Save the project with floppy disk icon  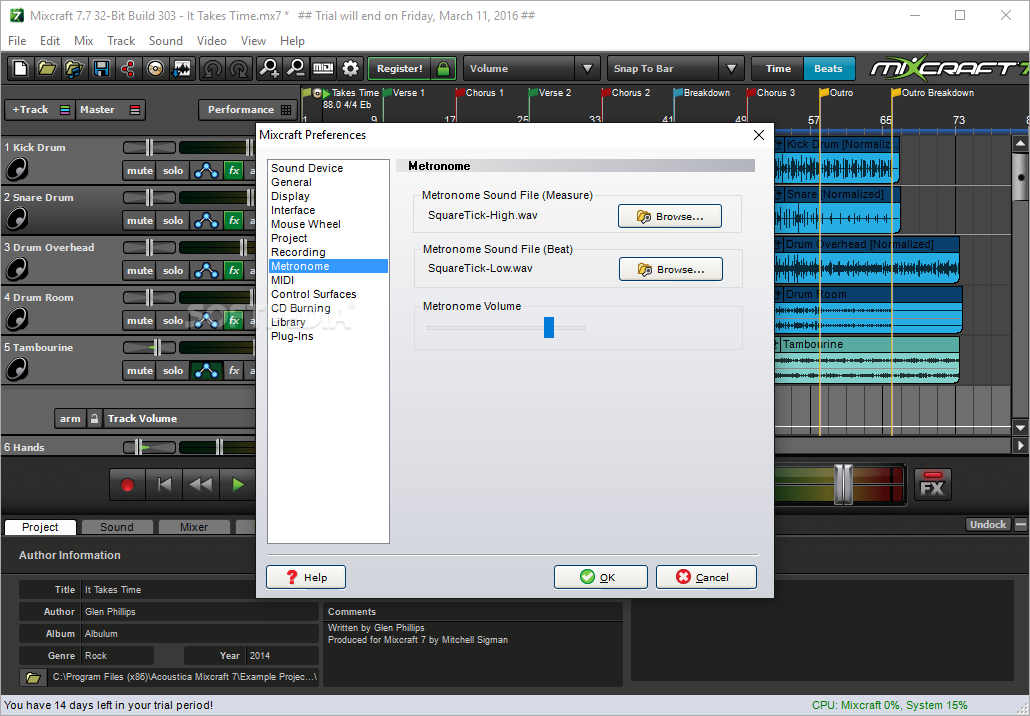101,68
